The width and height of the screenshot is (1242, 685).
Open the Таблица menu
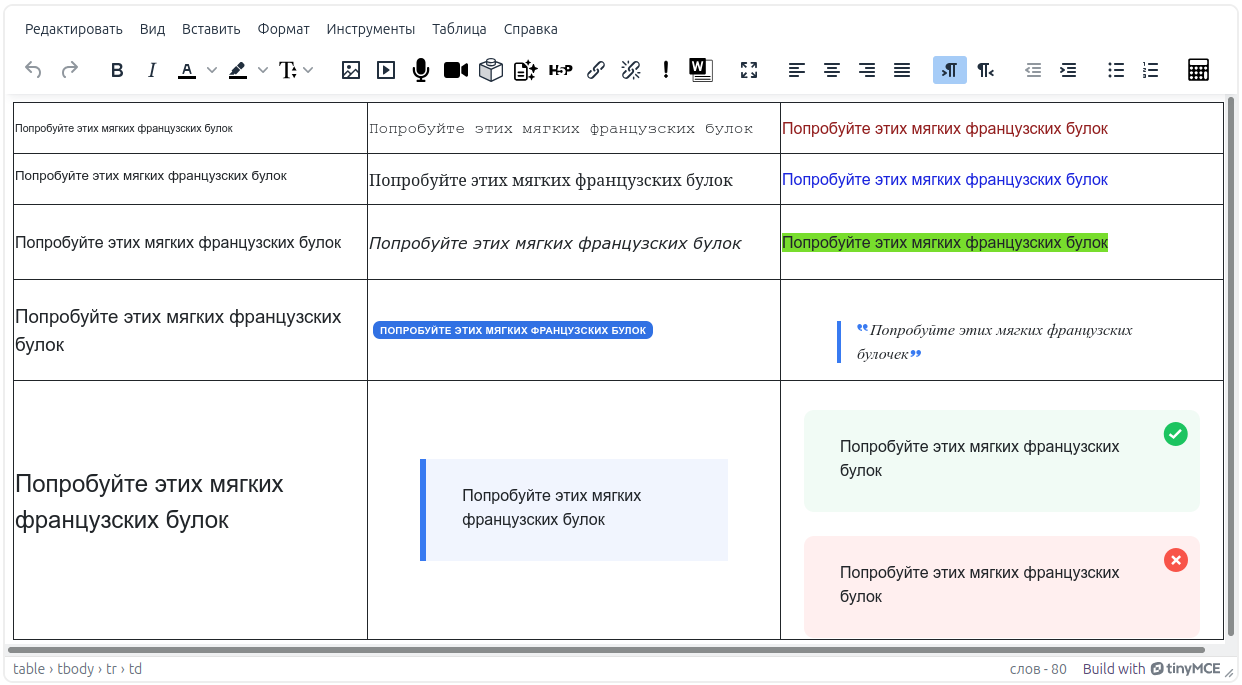[459, 29]
